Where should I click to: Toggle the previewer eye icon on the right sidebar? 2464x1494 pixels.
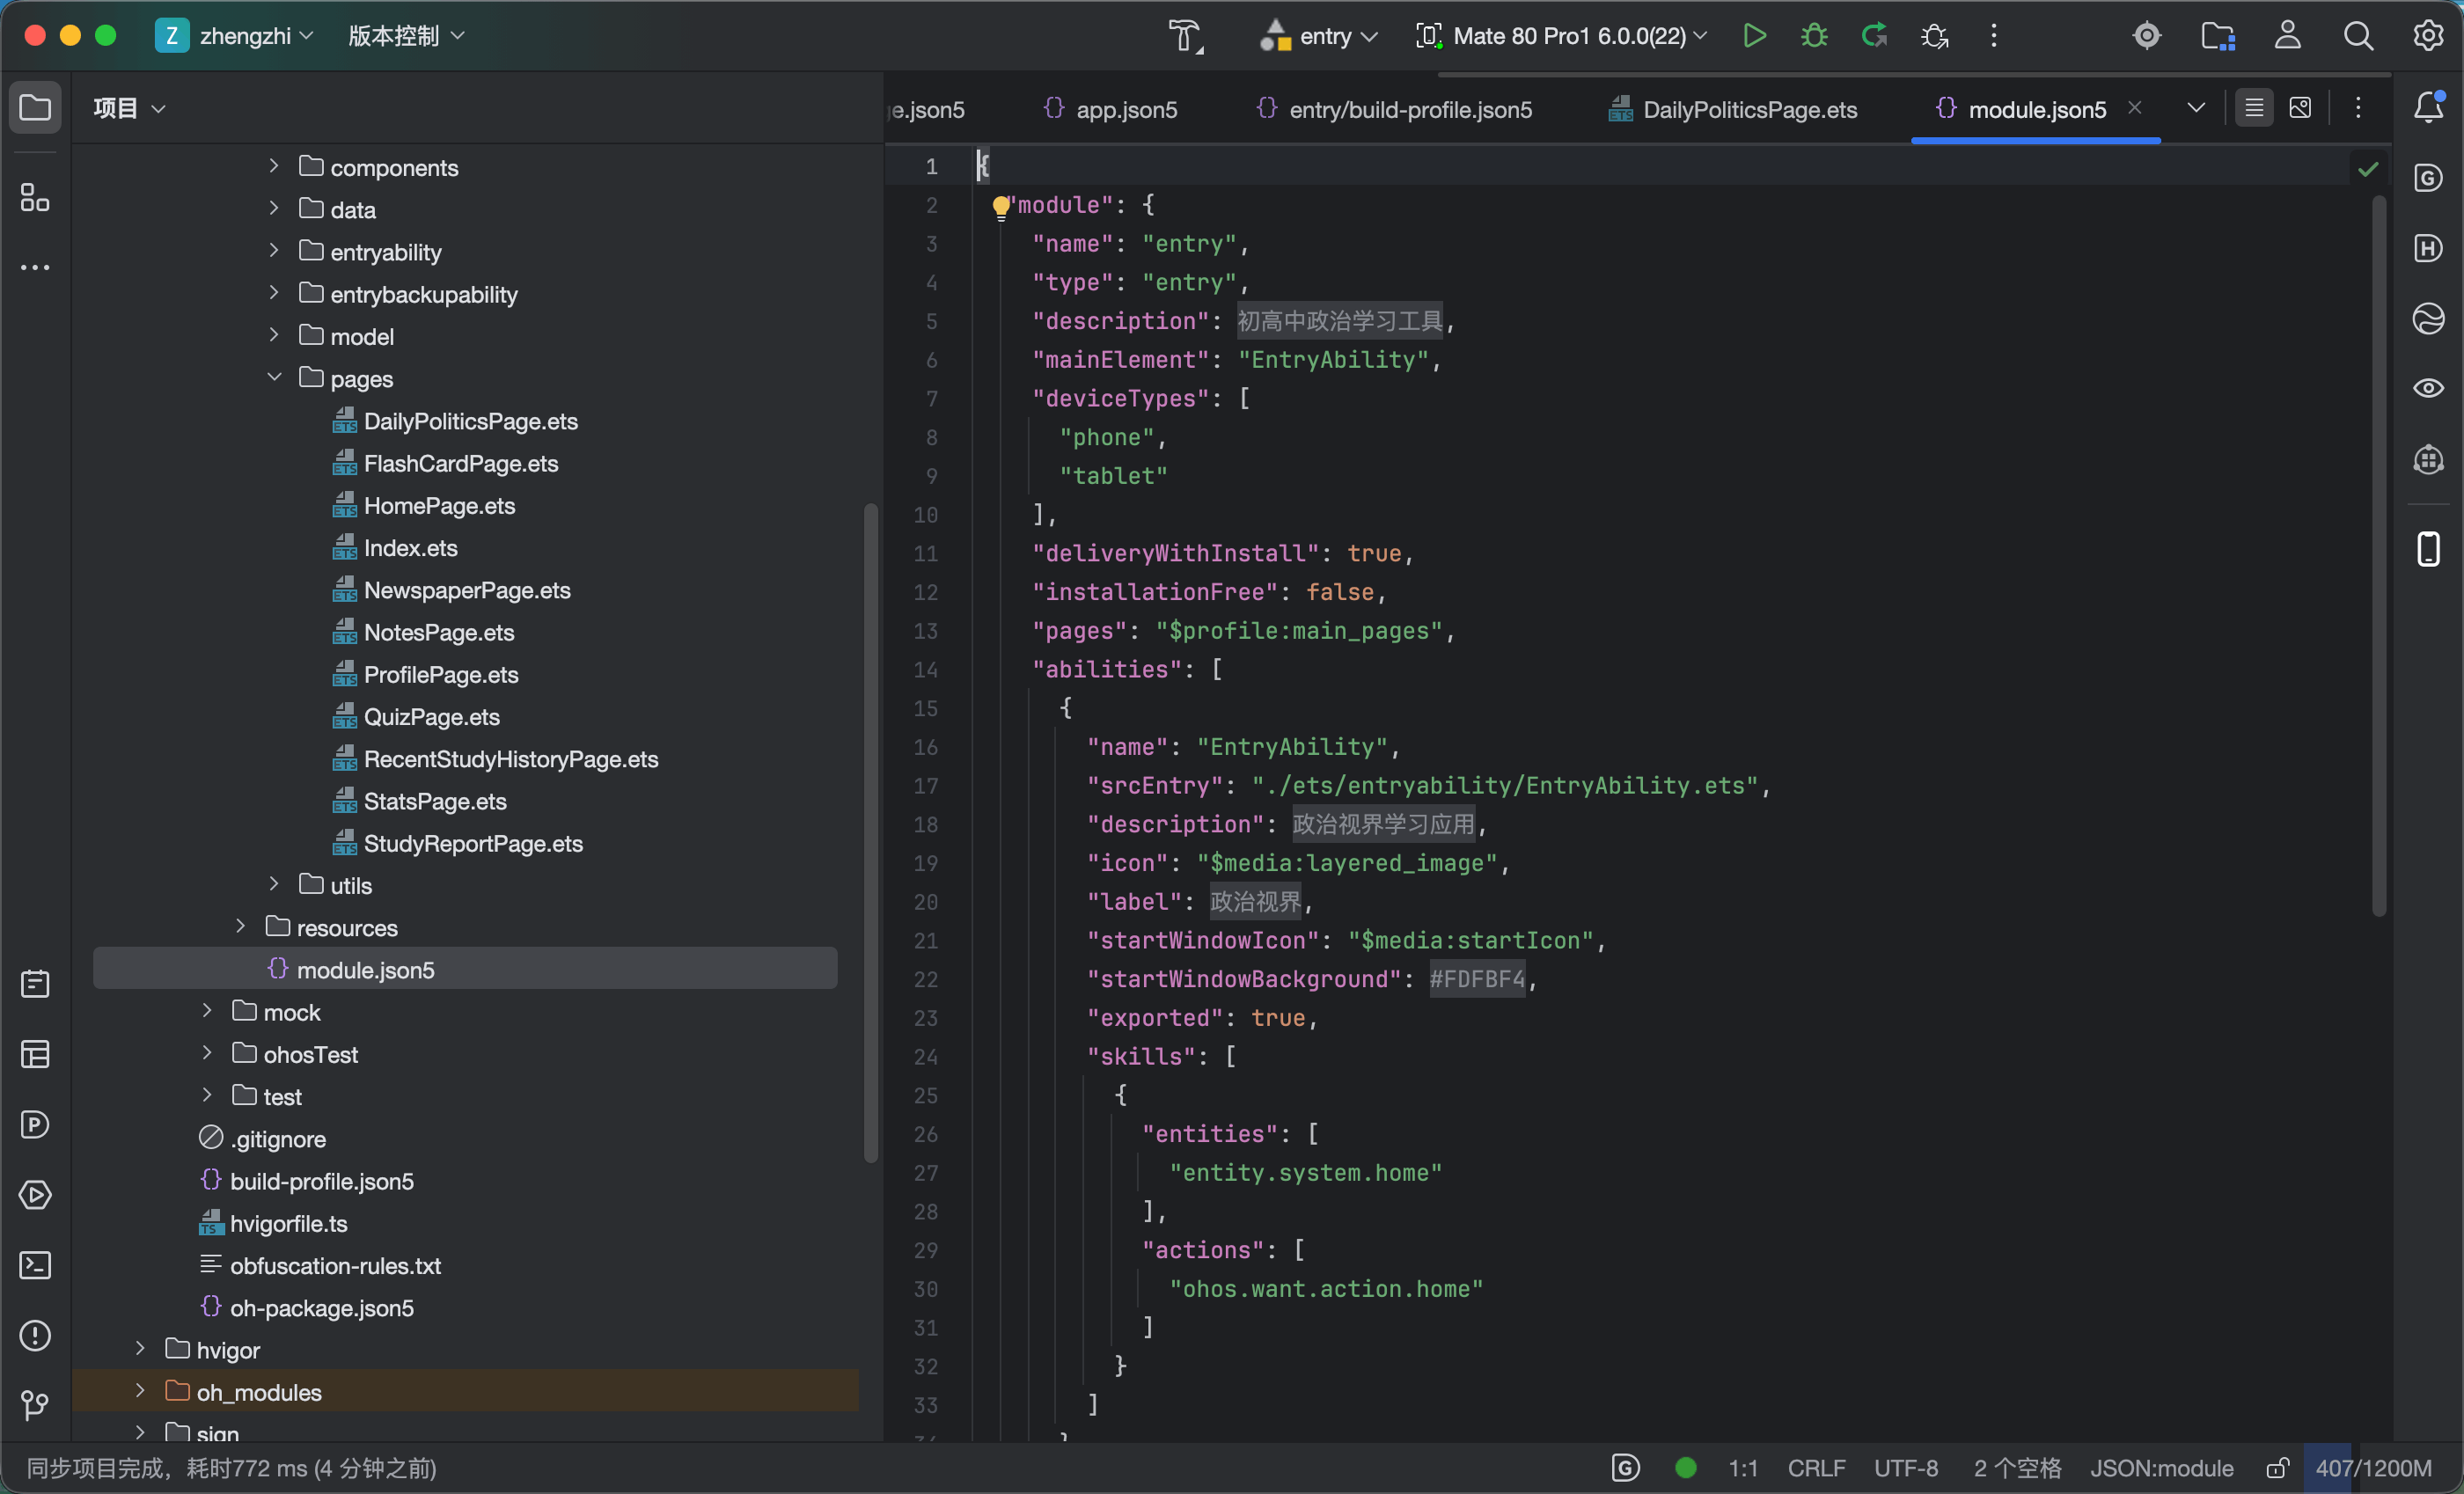[x=2429, y=388]
